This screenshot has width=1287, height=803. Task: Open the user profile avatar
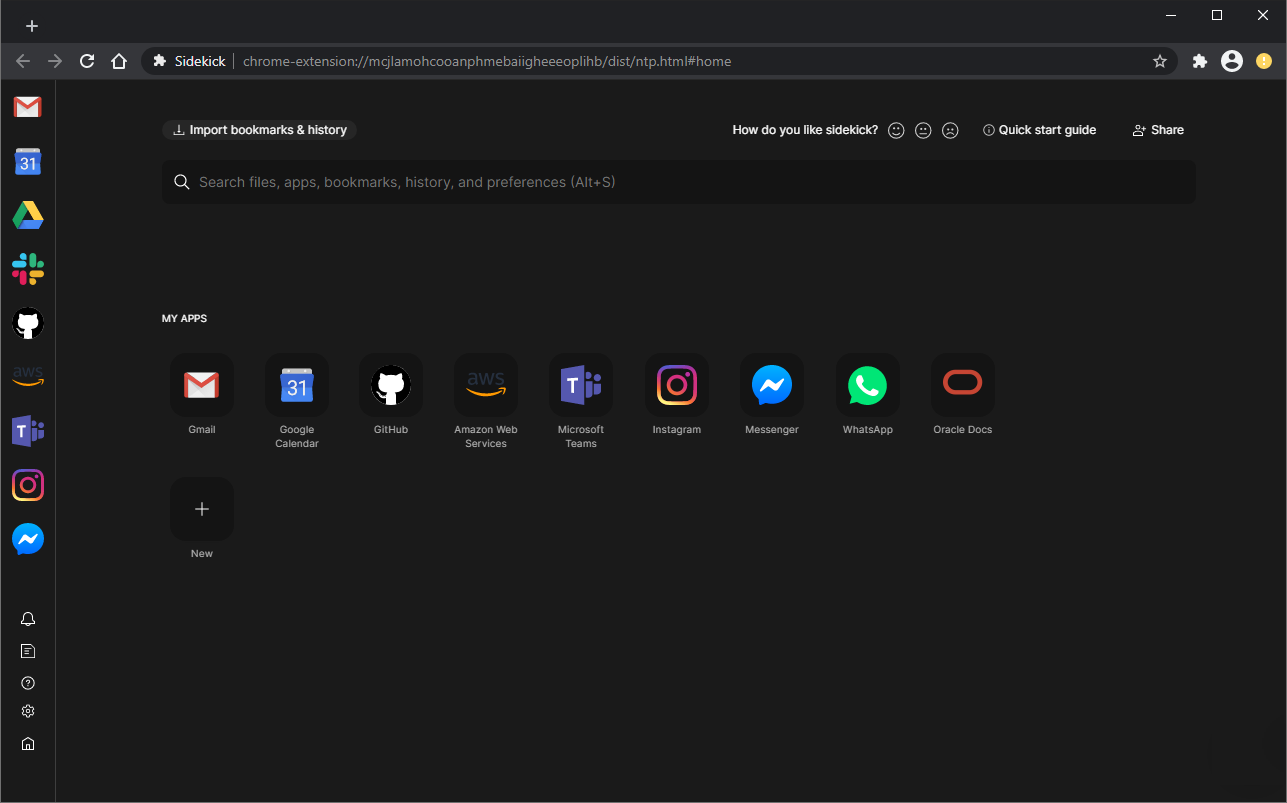coord(1232,61)
